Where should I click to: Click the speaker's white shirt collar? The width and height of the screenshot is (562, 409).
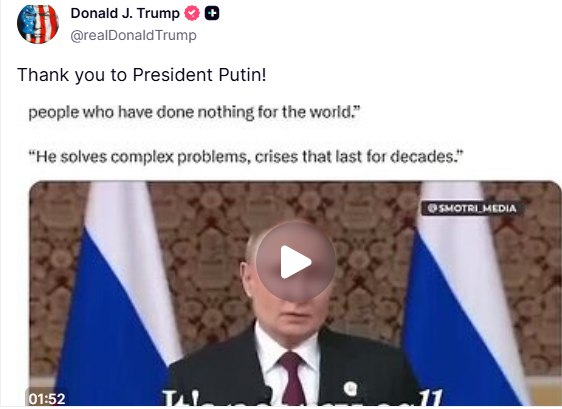pos(287,344)
